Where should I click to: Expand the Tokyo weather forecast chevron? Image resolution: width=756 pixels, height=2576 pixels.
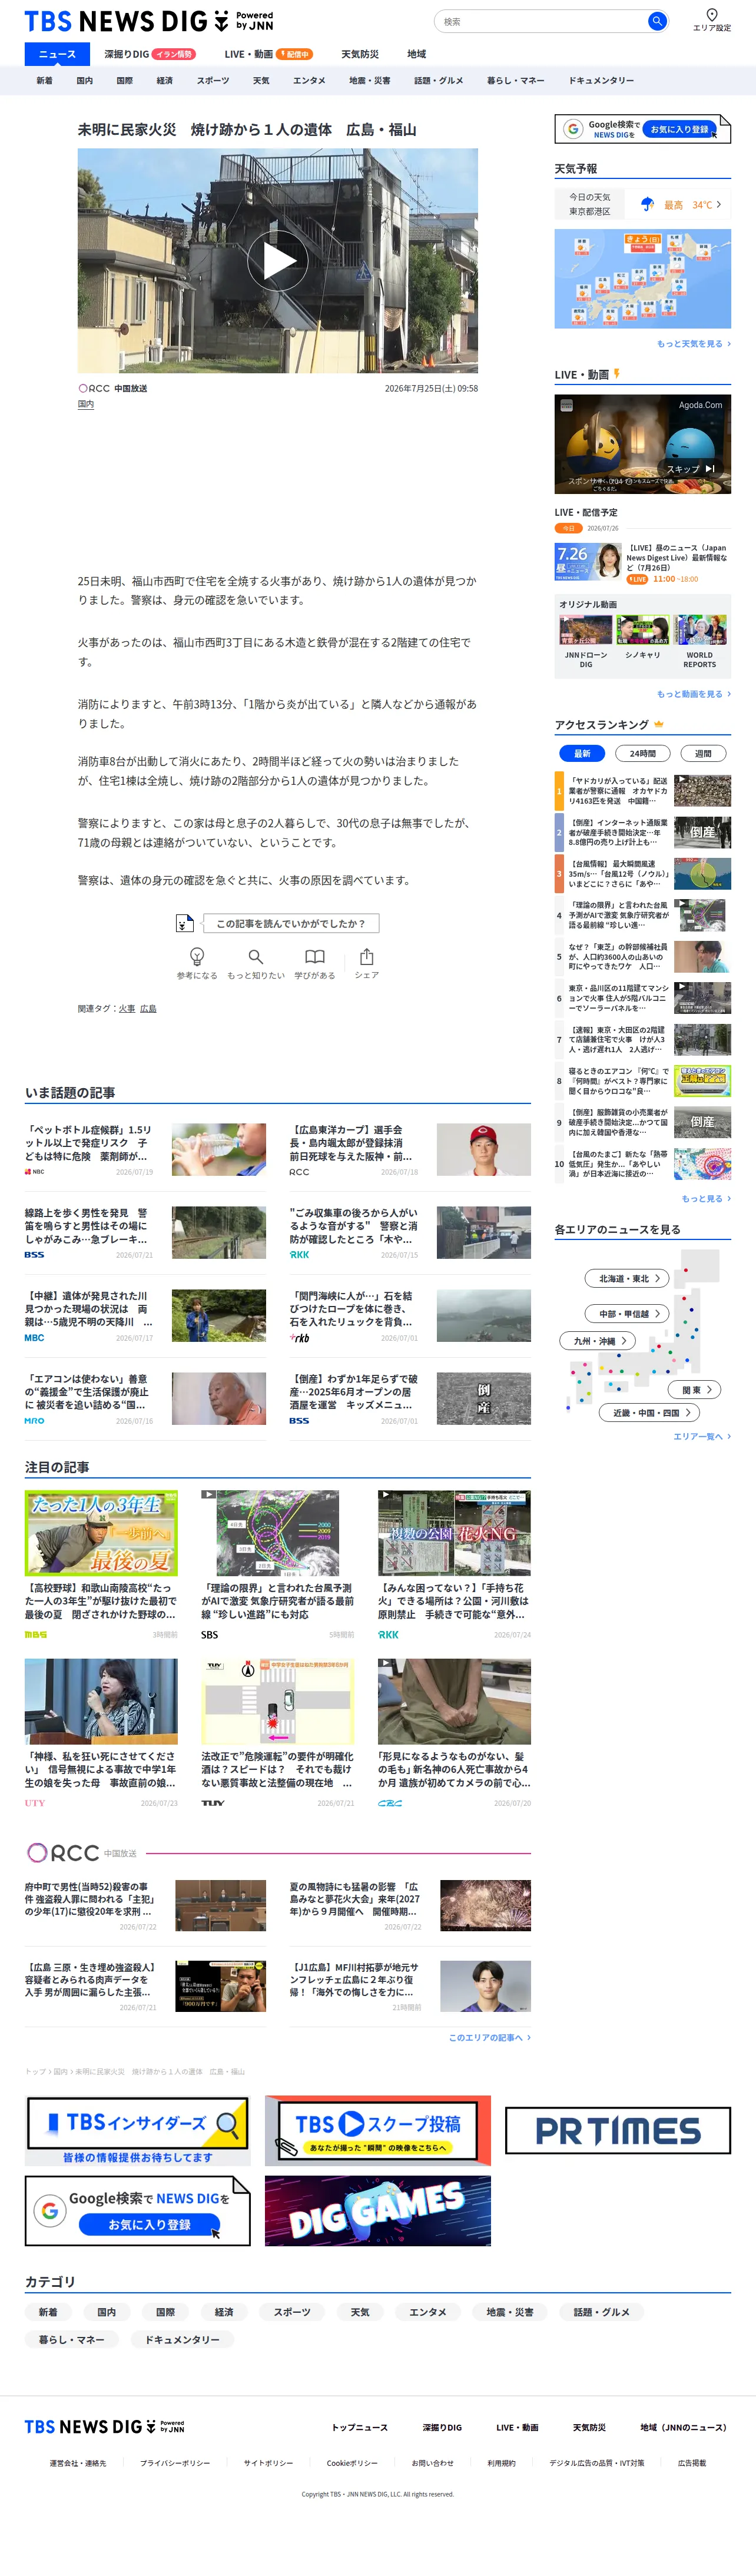pos(718,204)
